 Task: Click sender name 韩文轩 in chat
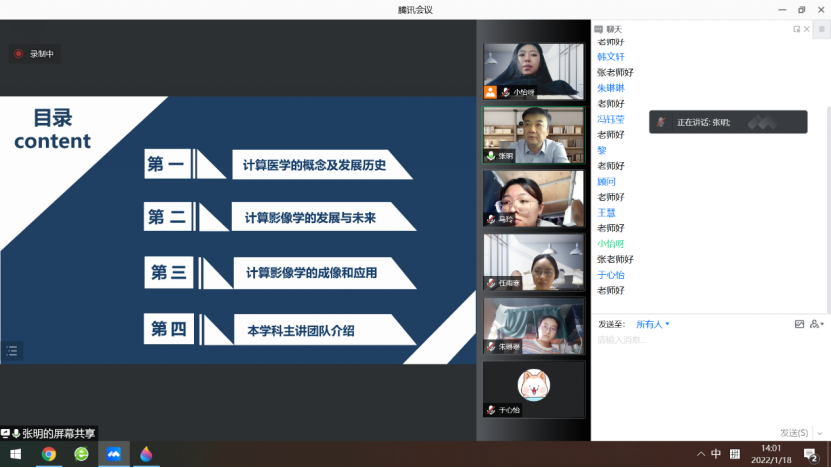coord(611,57)
